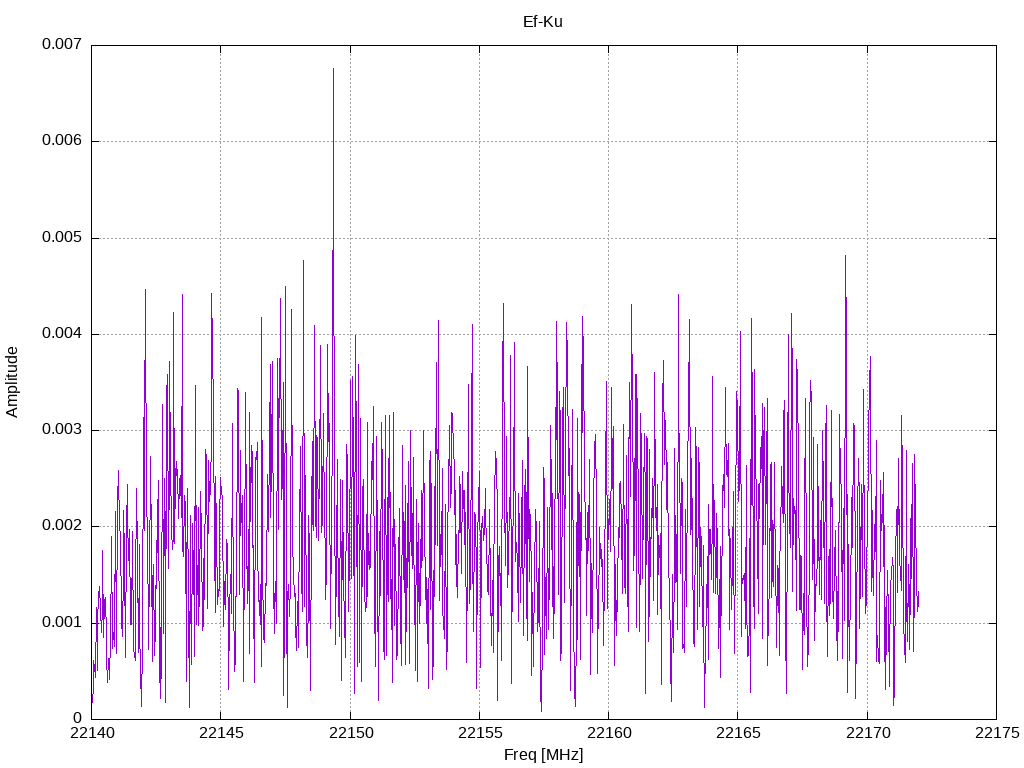Click the 22165 x-axis tick label
This screenshot has width=1024, height=768.
pyautogui.click(x=739, y=733)
